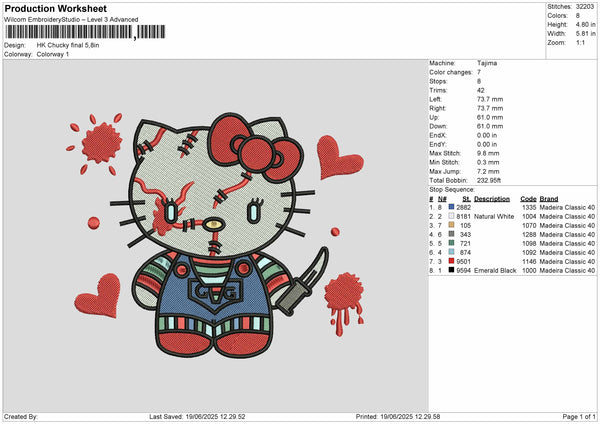
Task: Click thread code 1070
Action: pyautogui.click(x=529, y=225)
